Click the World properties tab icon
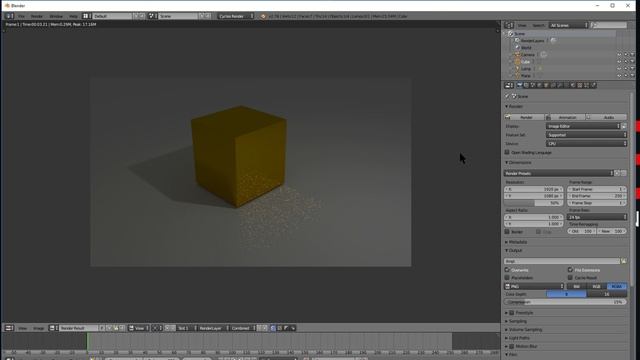The width and height of the screenshot is (640, 360). [540, 85]
